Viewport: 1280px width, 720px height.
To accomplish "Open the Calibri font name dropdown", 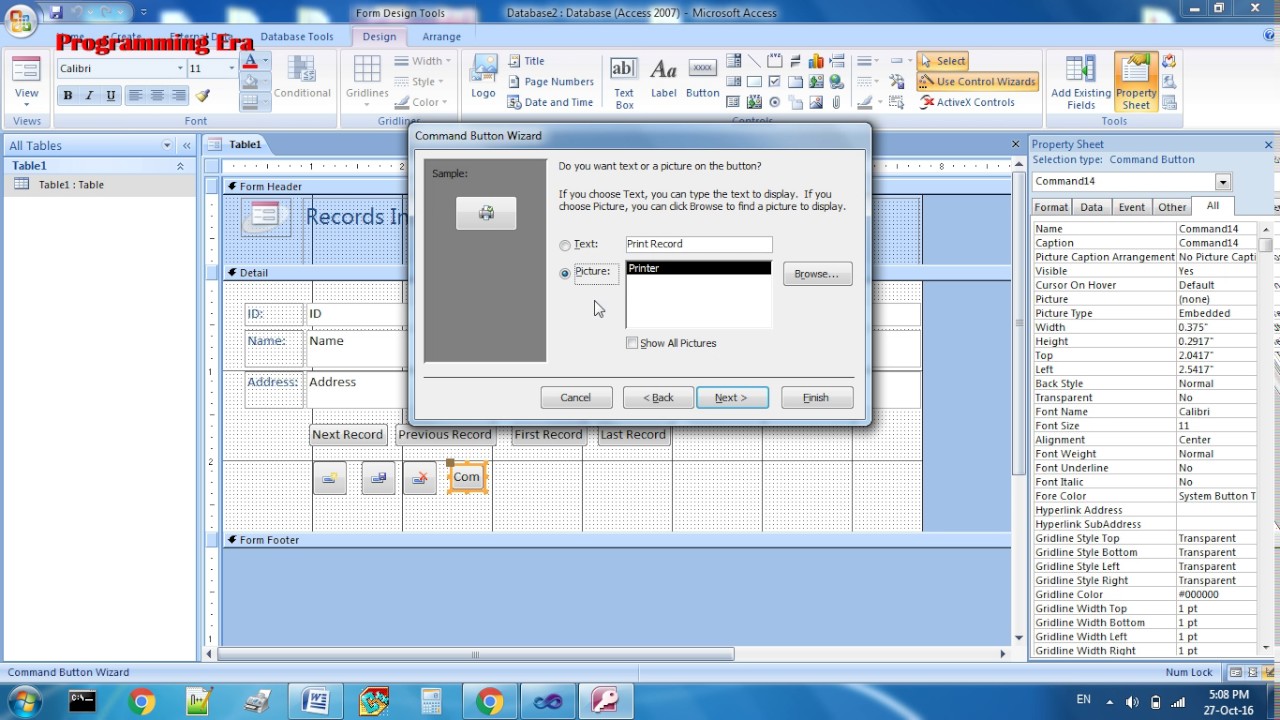I will click(180, 68).
